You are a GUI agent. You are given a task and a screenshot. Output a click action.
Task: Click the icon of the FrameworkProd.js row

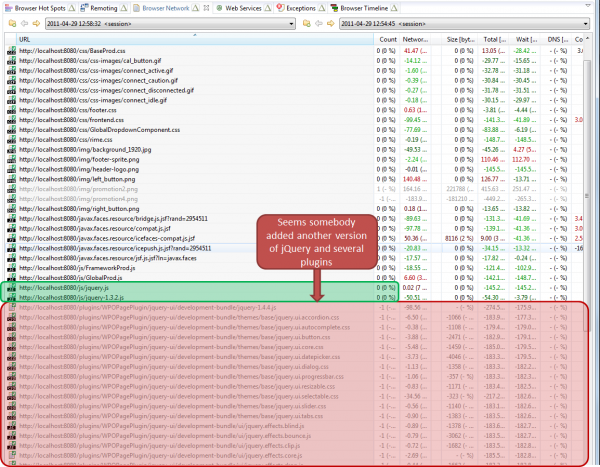11,268
